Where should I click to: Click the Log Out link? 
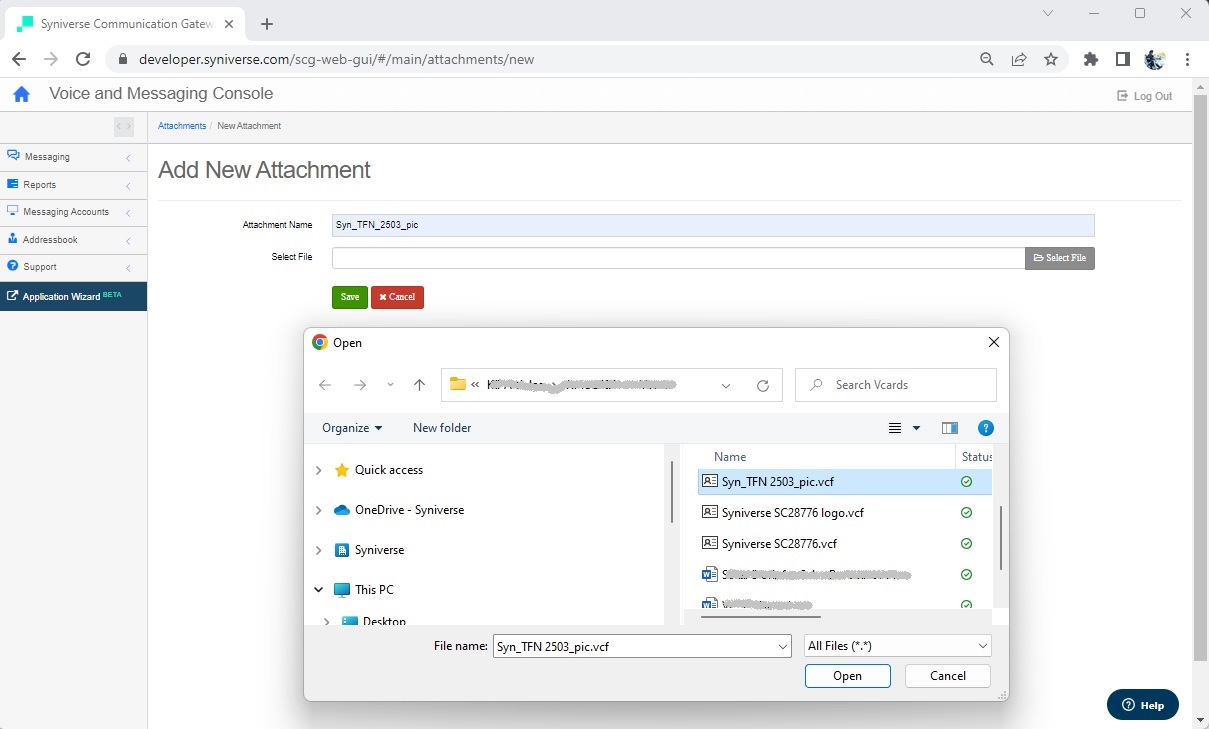pyautogui.click(x=1145, y=96)
